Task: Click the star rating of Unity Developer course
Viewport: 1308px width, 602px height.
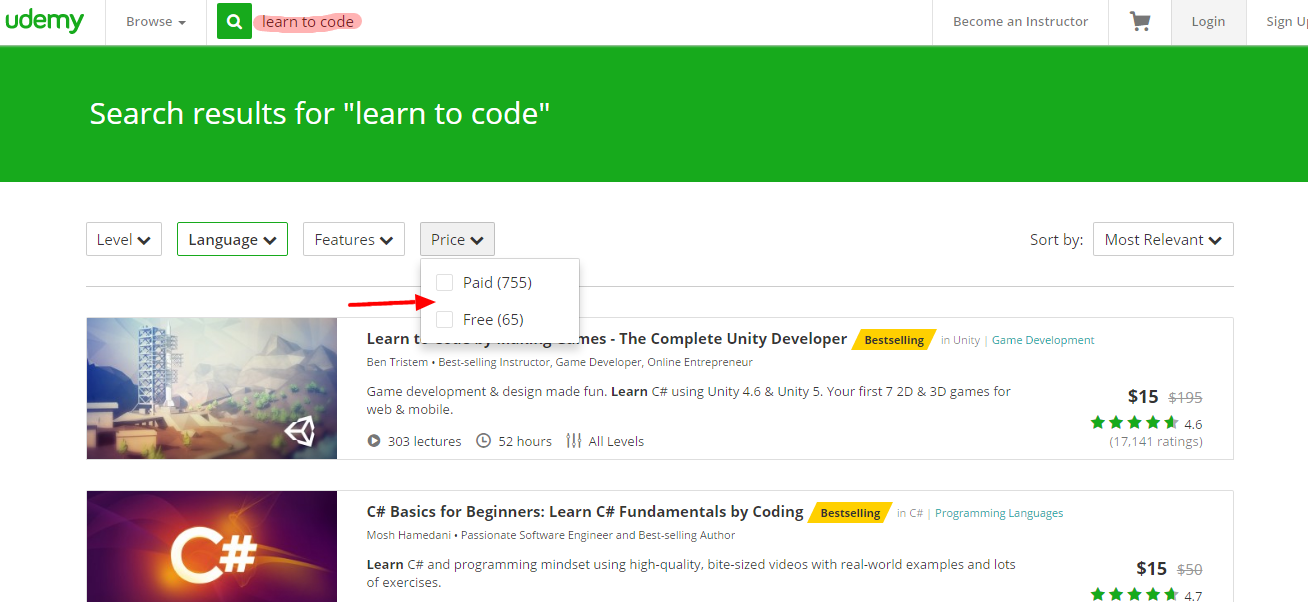Action: coord(1134,423)
